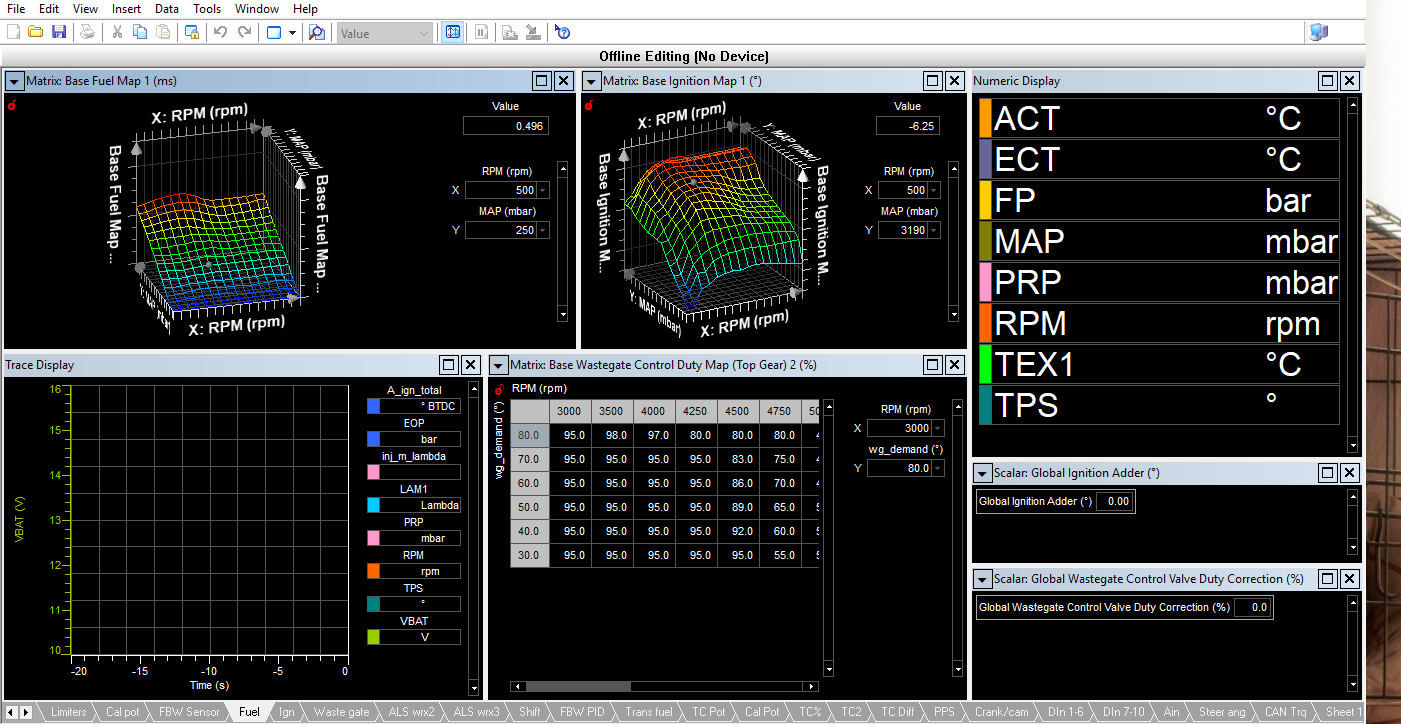
Task: Click the device connection icon at toolbar right
Action: pyautogui.click(x=1319, y=32)
